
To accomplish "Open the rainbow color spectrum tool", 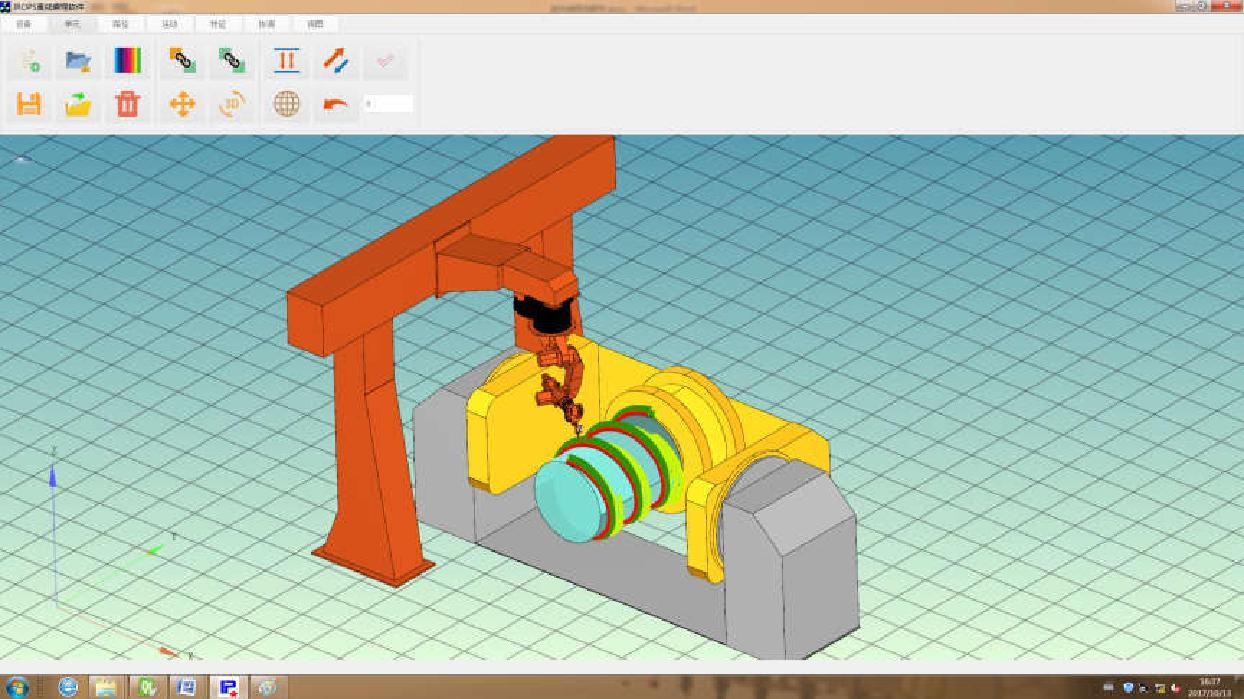I will (x=128, y=62).
